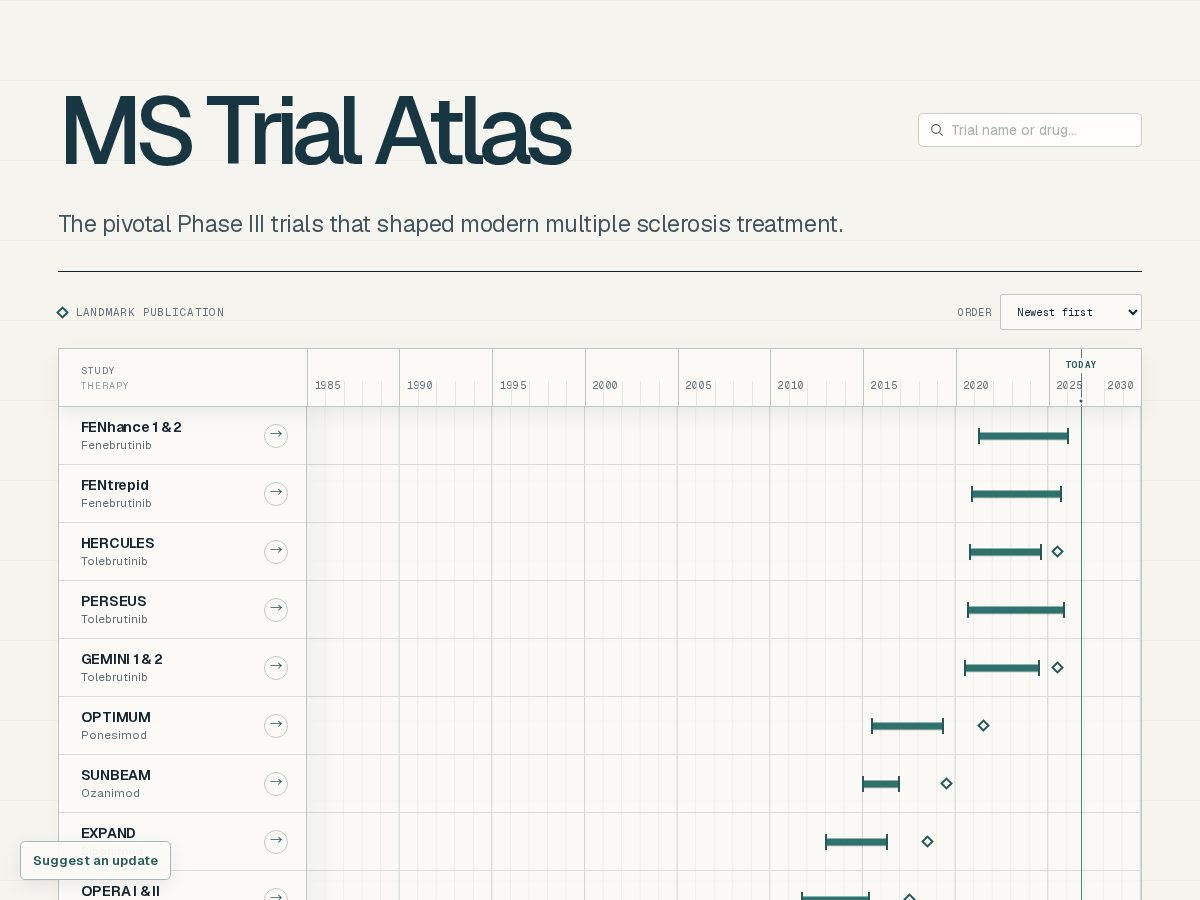Viewport: 1200px width, 900px height.
Task: Focus the Trial name or drug search field
Action: click(1030, 130)
